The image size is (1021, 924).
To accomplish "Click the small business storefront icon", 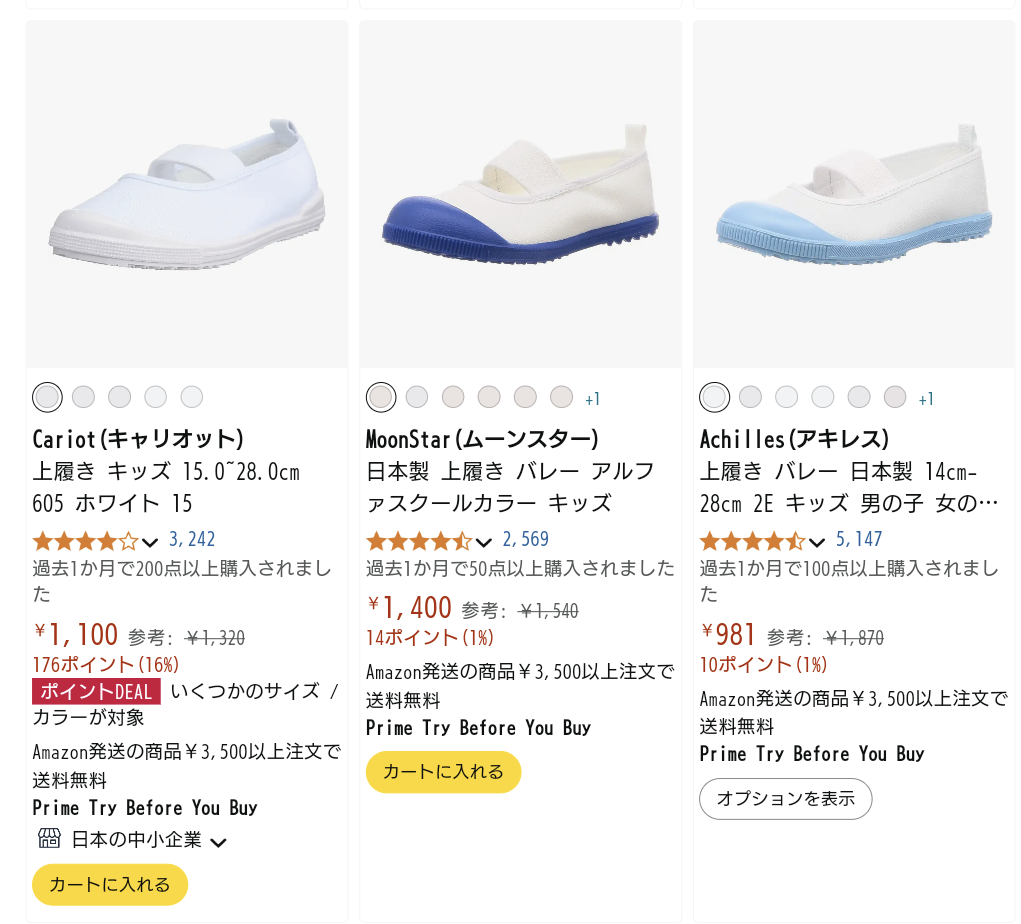I will (x=49, y=838).
